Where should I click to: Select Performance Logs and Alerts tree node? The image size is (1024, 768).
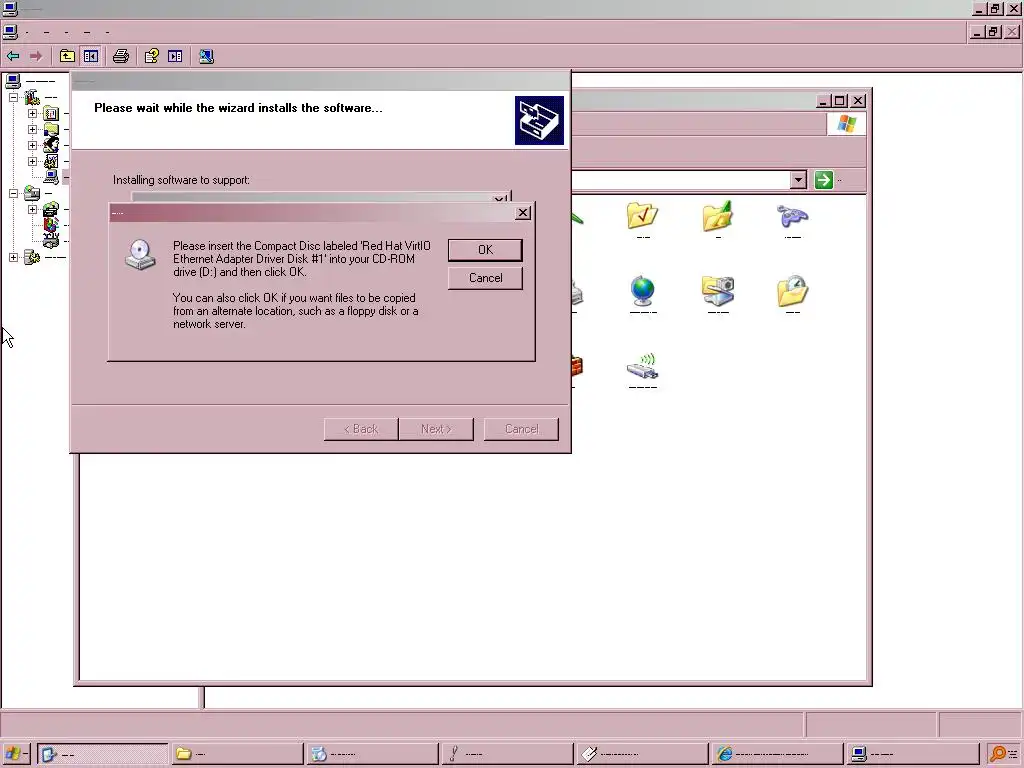click(x=55, y=161)
